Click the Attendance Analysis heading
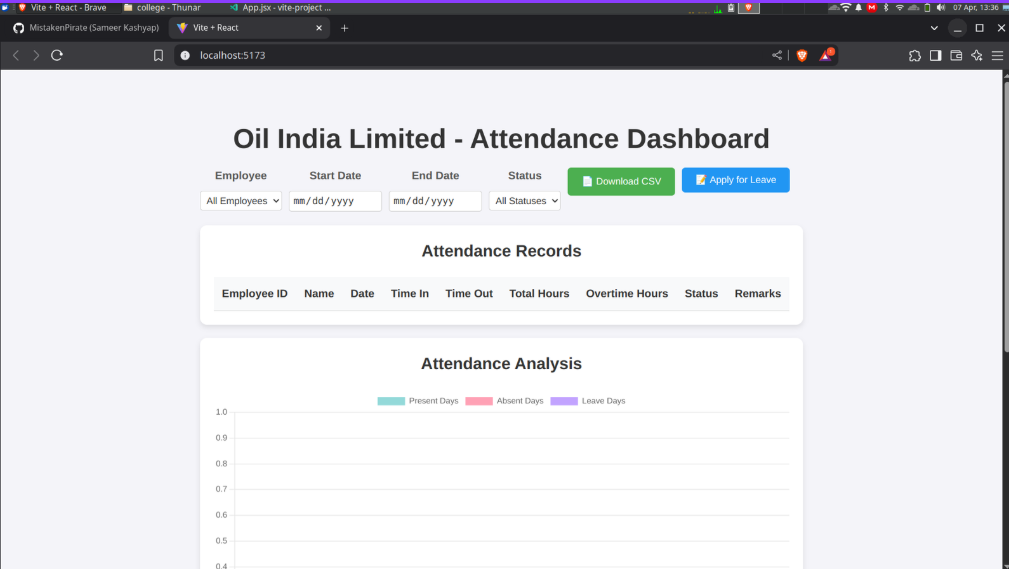 tap(501, 364)
